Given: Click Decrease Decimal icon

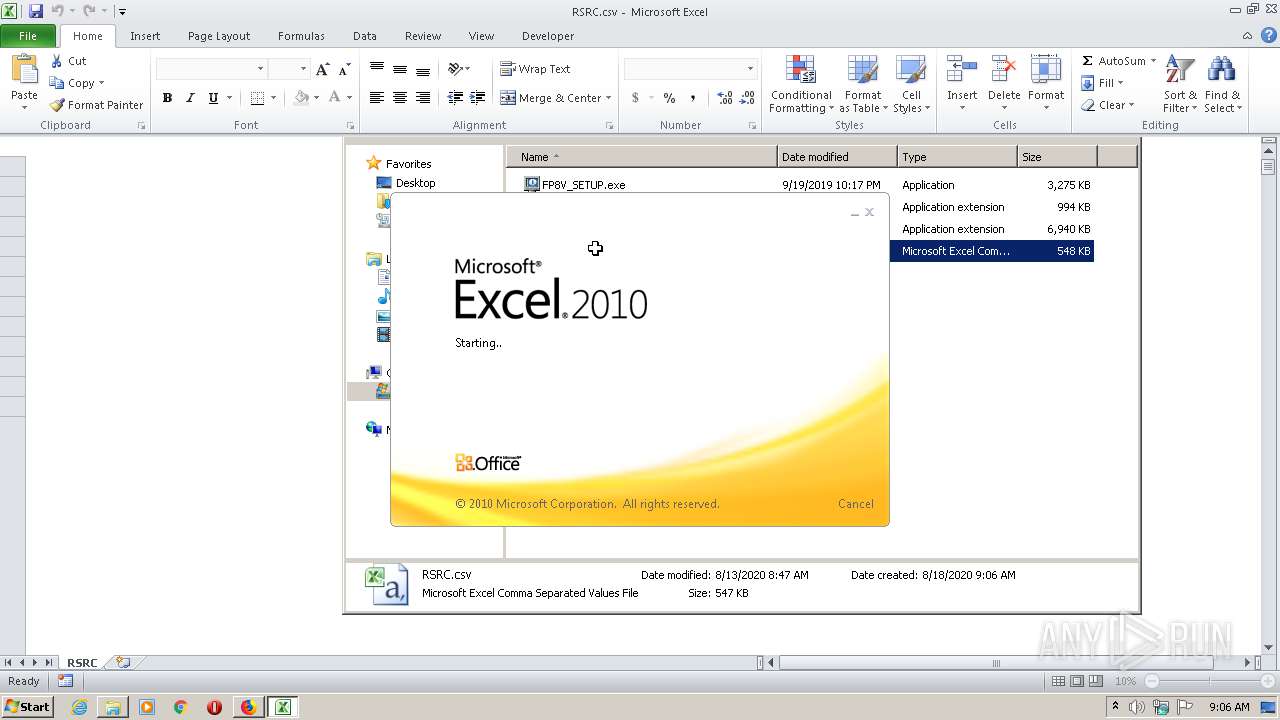Looking at the screenshot, I should coord(748,98).
